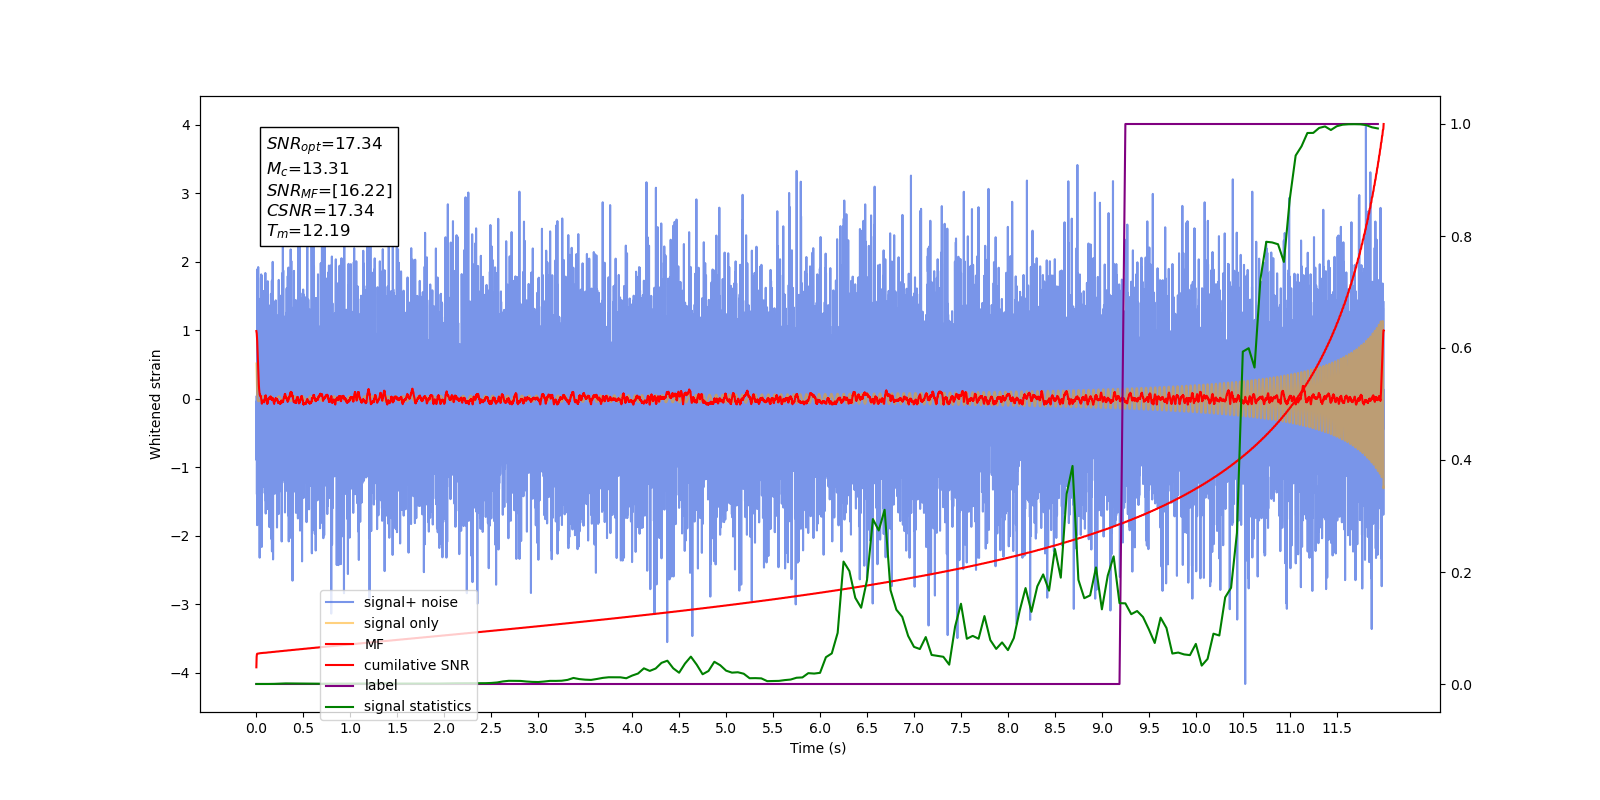Click the left y-axis tick label −4
The width and height of the screenshot is (1600, 800).
[181, 673]
